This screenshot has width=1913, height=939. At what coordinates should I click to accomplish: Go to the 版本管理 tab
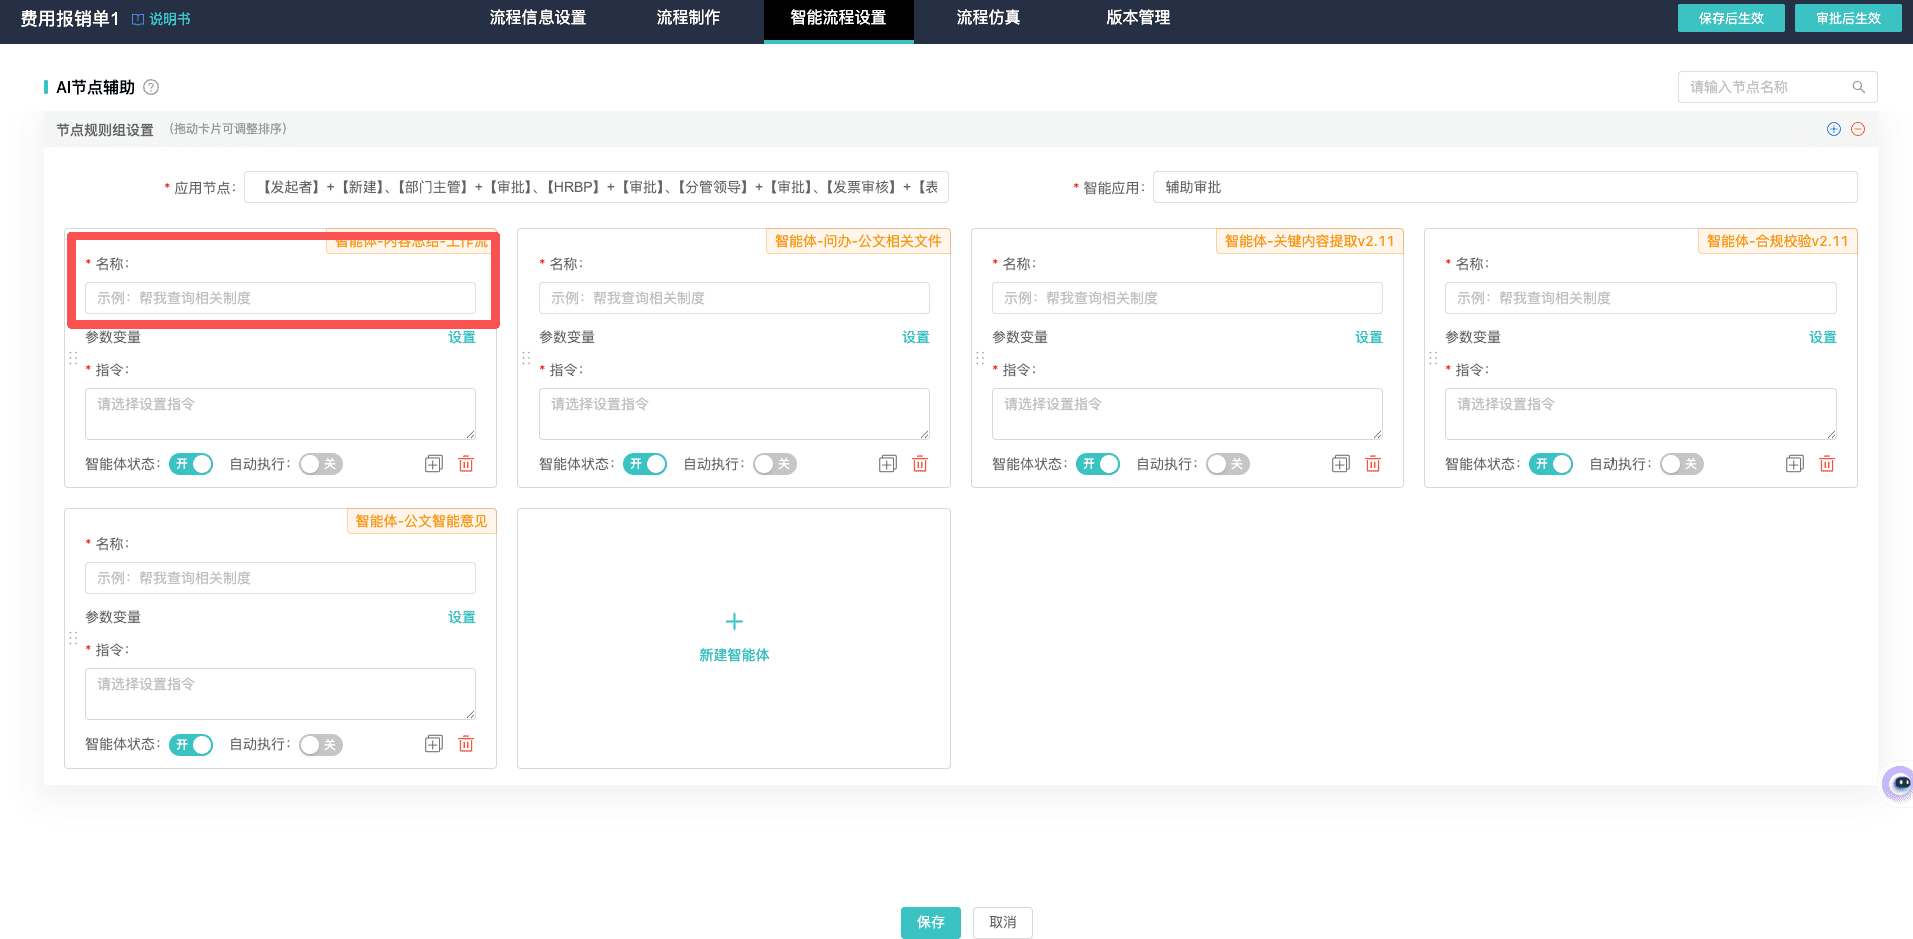tap(1138, 18)
